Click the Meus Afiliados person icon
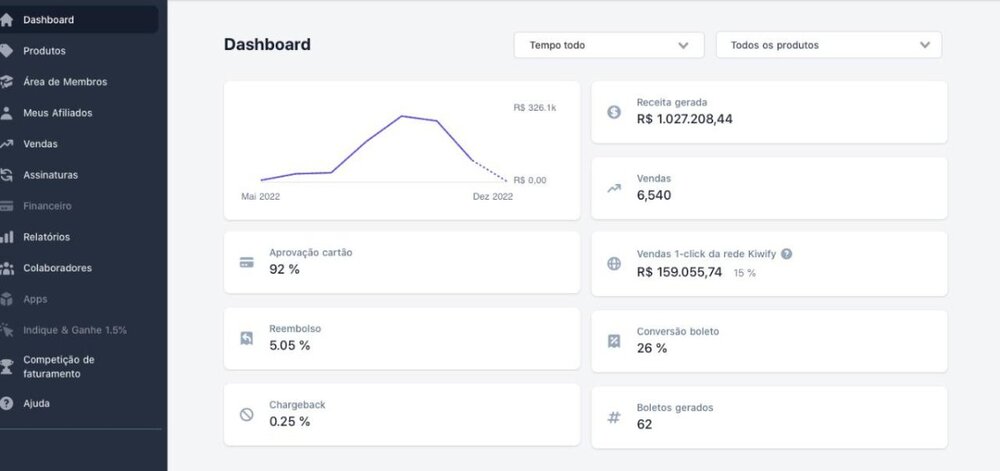 pos(6,113)
